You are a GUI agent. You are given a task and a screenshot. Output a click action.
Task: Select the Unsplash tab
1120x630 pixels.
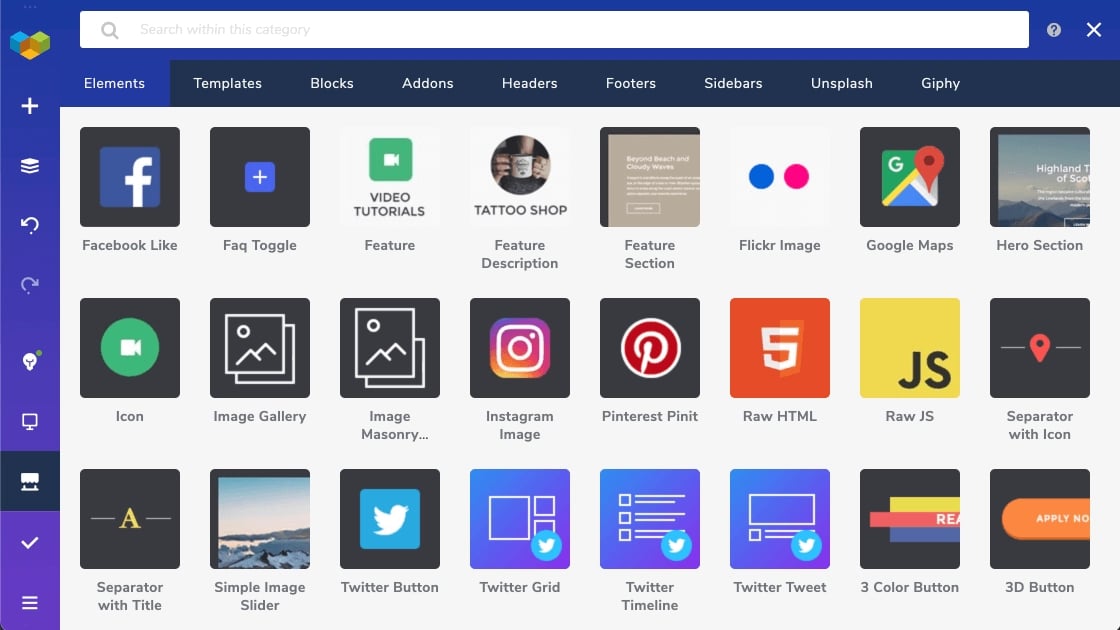pos(841,84)
